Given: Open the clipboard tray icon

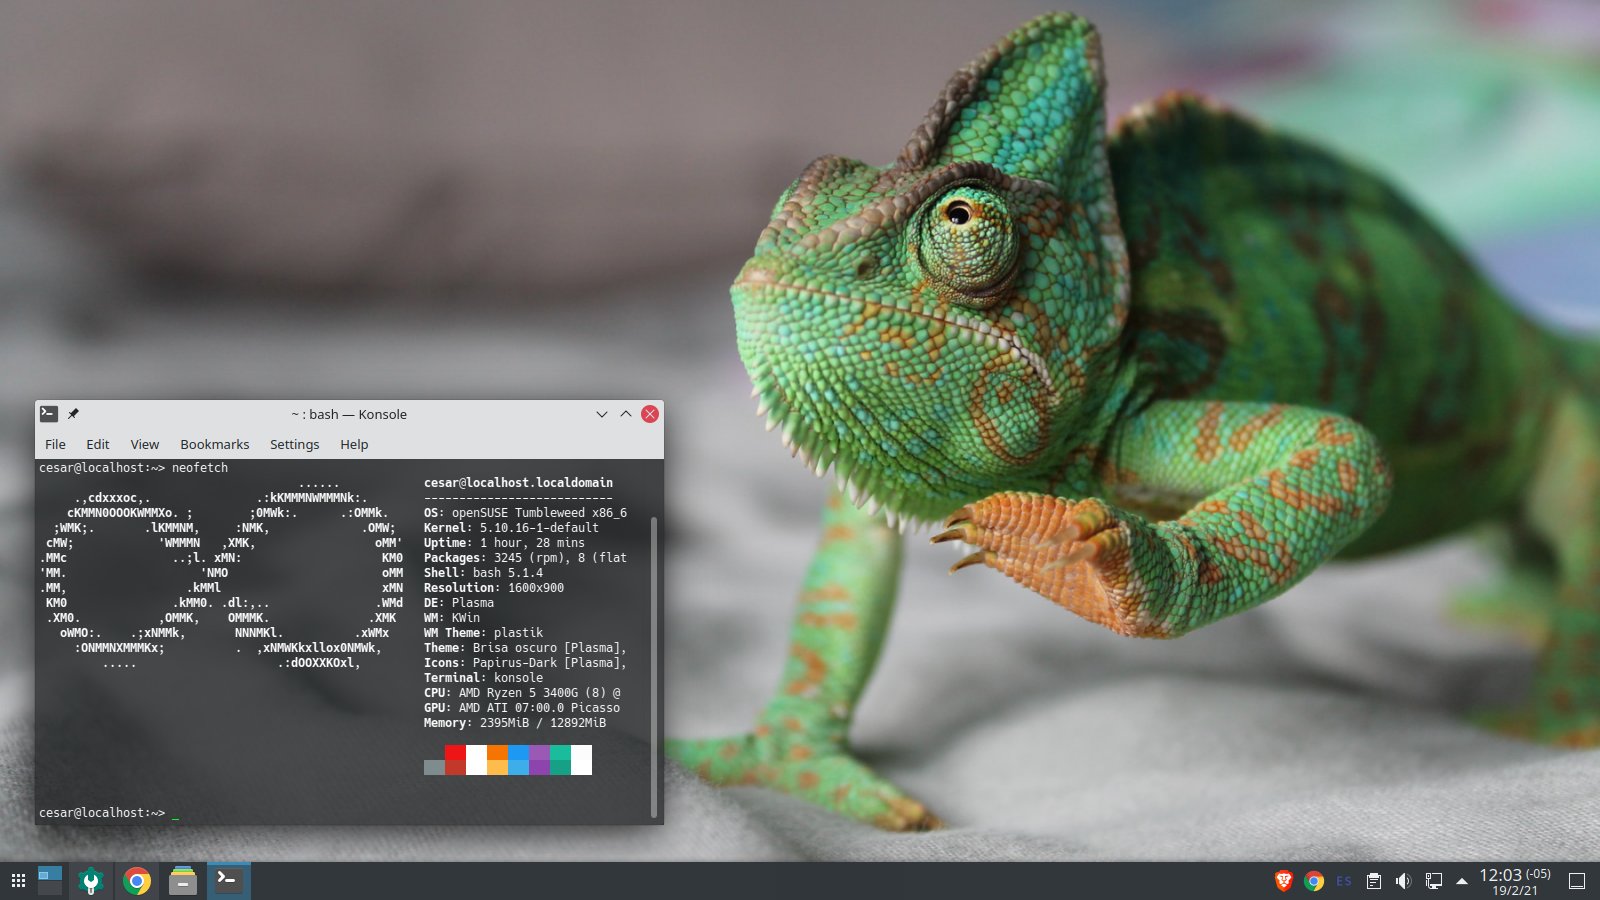Looking at the screenshot, I should coord(1374,881).
